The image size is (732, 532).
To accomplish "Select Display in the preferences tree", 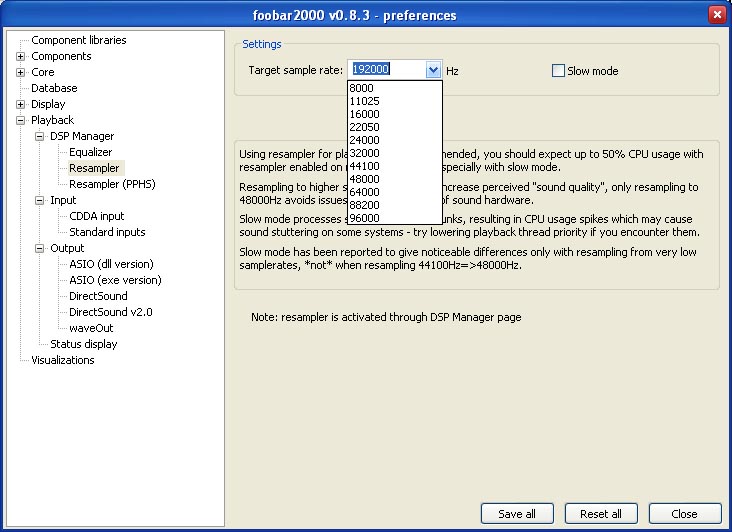I will point(48,104).
